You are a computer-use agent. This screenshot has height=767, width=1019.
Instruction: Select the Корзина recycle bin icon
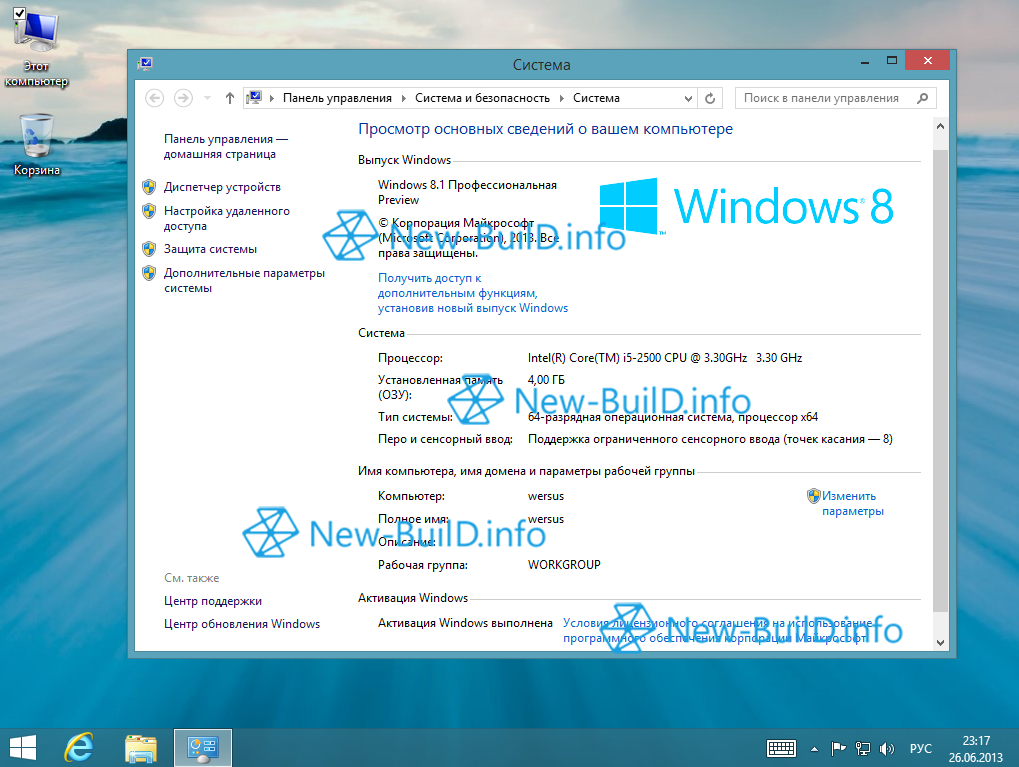click(x=36, y=145)
